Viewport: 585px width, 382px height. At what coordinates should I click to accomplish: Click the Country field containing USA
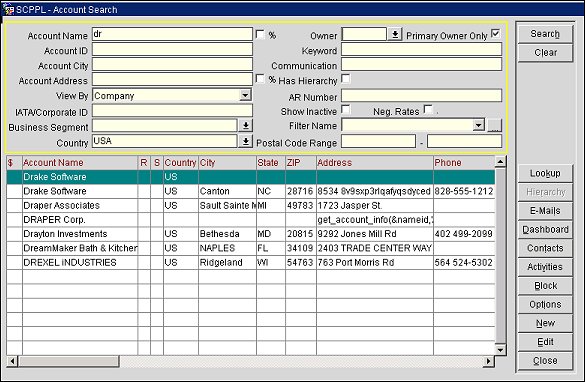[165, 141]
